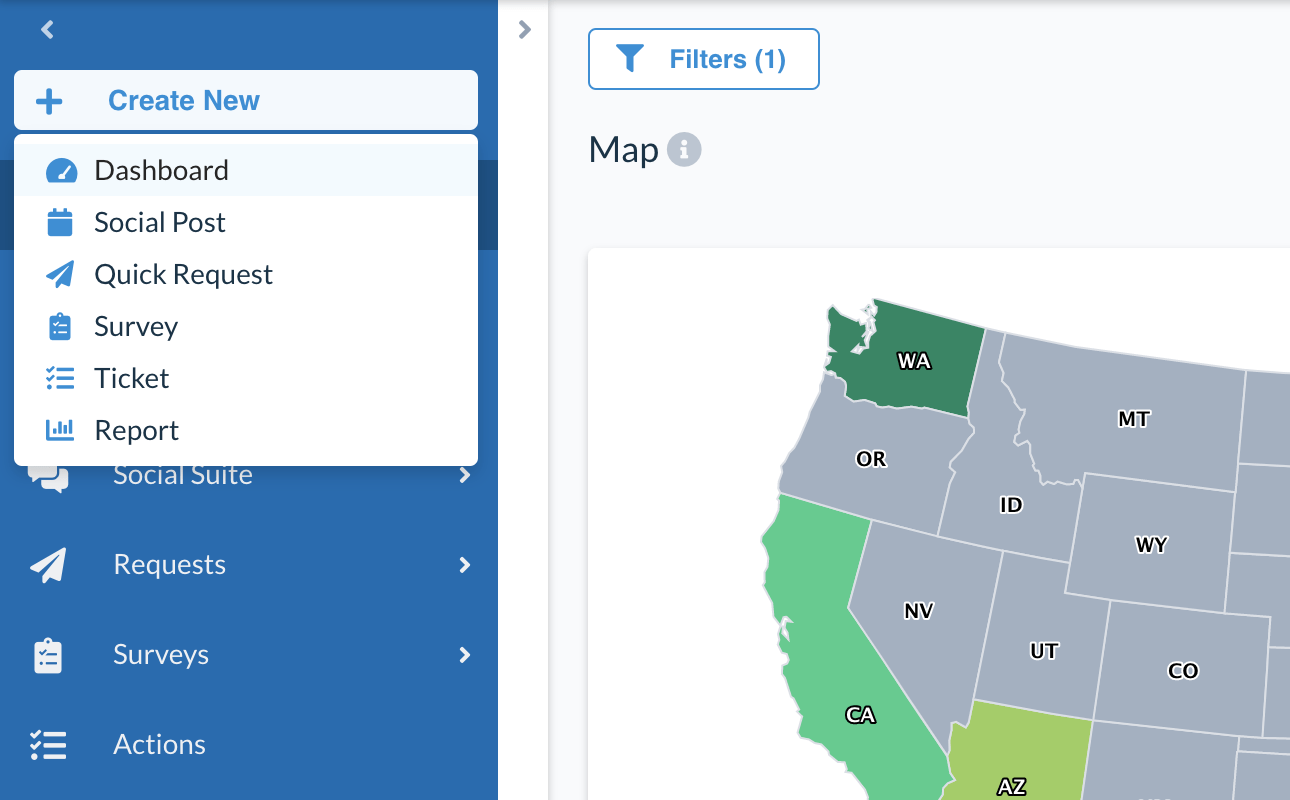Viewport: 1290px width, 800px height.
Task: Click the Social Suite chat bubble icon
Action: (47, 474)
